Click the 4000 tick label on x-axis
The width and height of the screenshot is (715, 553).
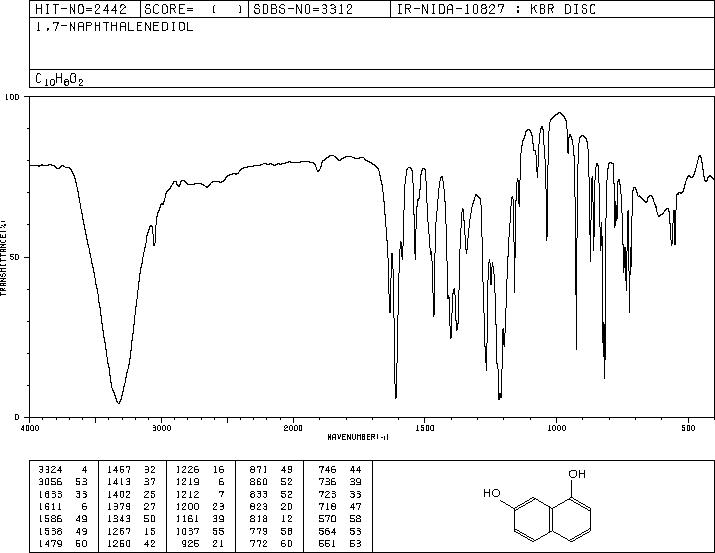(30, 428)
